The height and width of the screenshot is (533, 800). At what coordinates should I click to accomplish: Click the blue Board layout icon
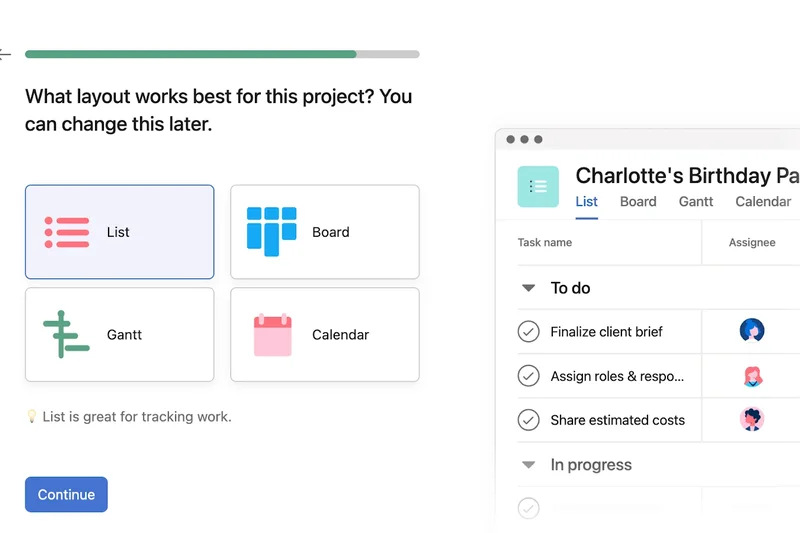pyautogui.click(x=272, y=231)
